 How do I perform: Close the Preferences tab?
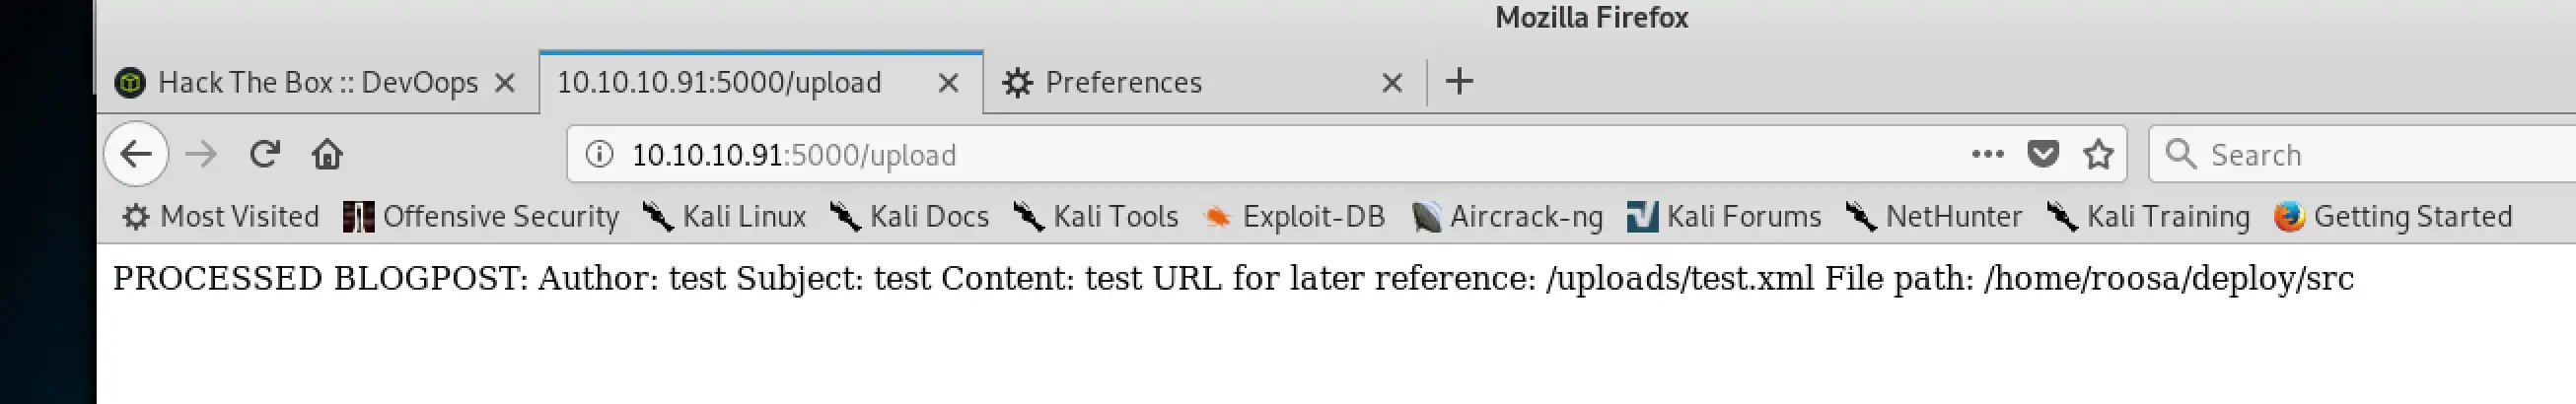pyautogui.click(x=1391, y=82)
